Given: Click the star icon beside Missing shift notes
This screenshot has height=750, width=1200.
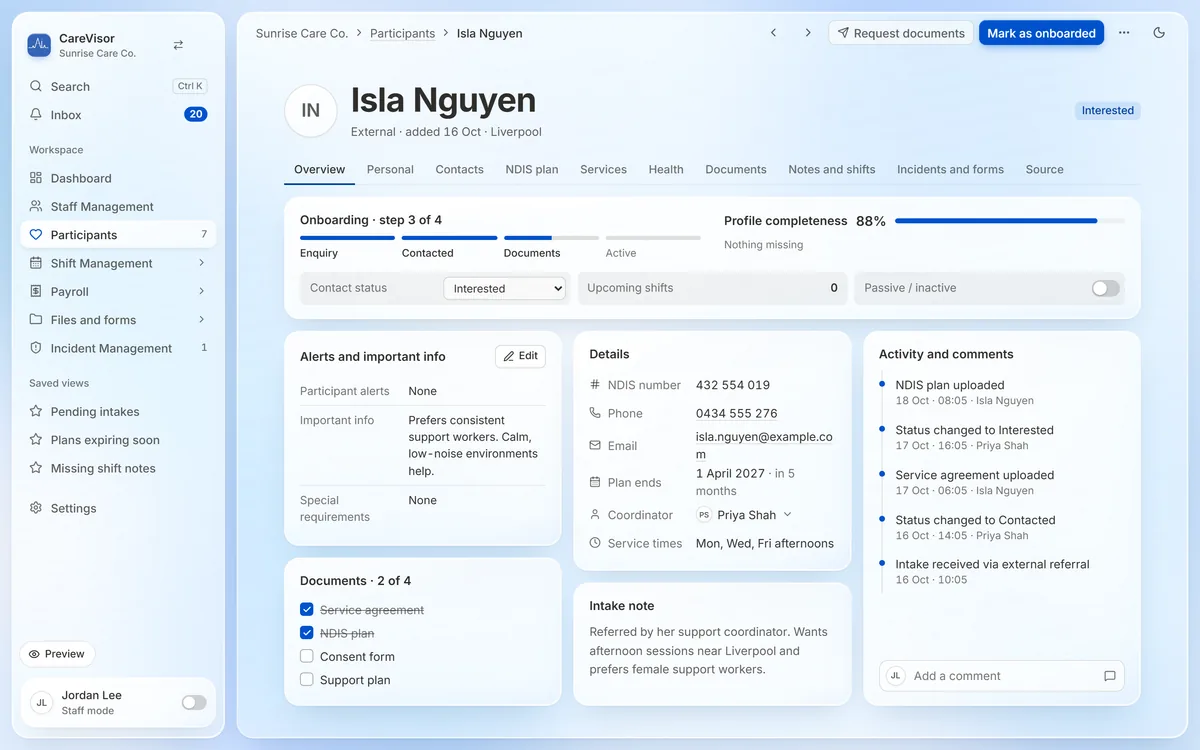Looking at the screenshot, I should tap(36, 468).
